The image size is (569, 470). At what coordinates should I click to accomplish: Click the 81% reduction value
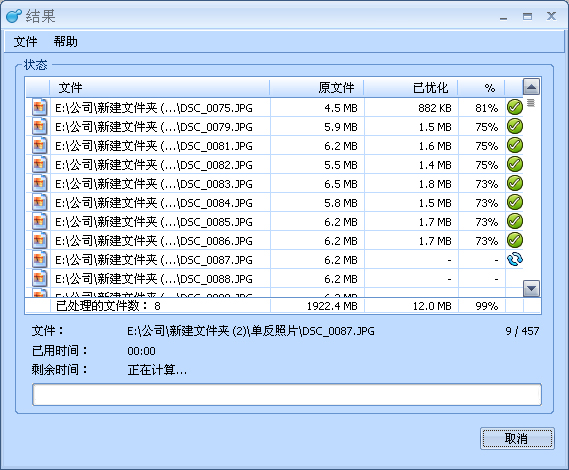pos(487,108)
